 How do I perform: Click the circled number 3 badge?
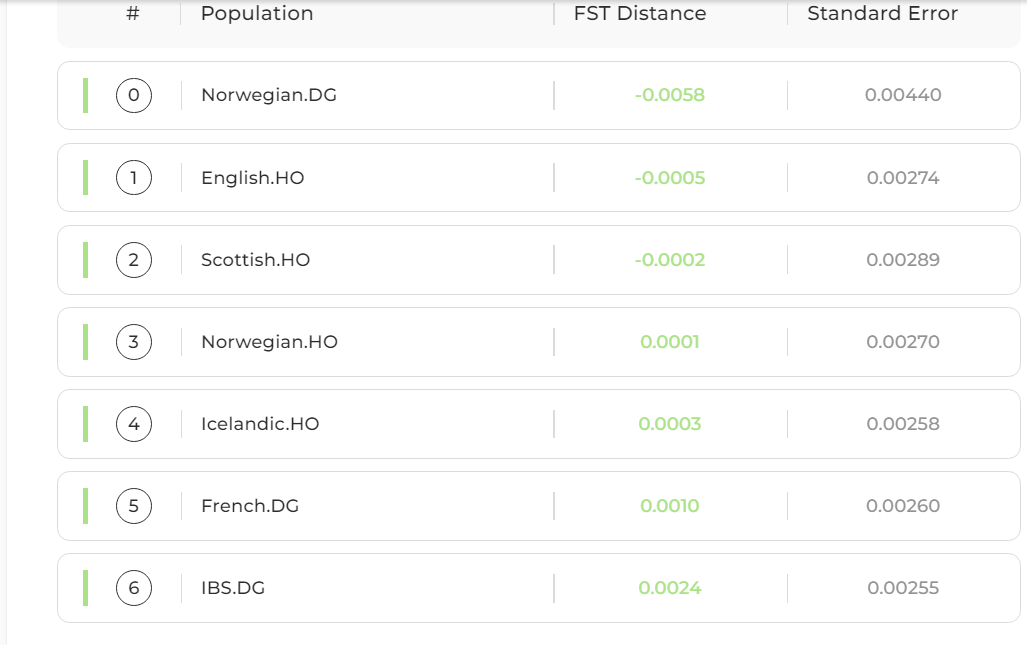tap(134, 342)
